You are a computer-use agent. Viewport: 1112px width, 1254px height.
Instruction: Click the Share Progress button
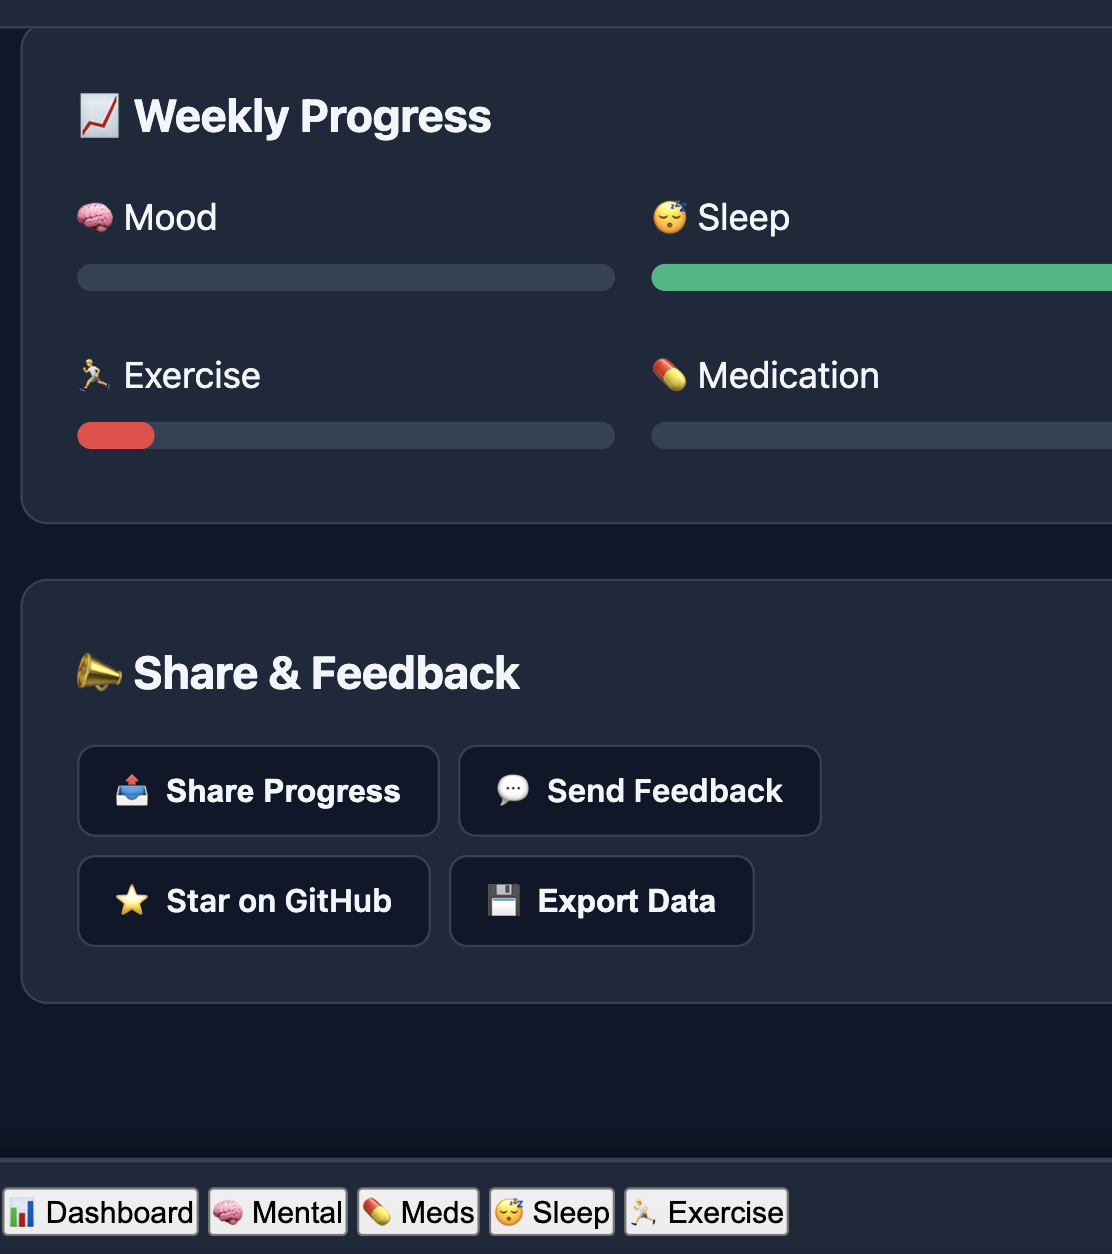tap(257, 790)
